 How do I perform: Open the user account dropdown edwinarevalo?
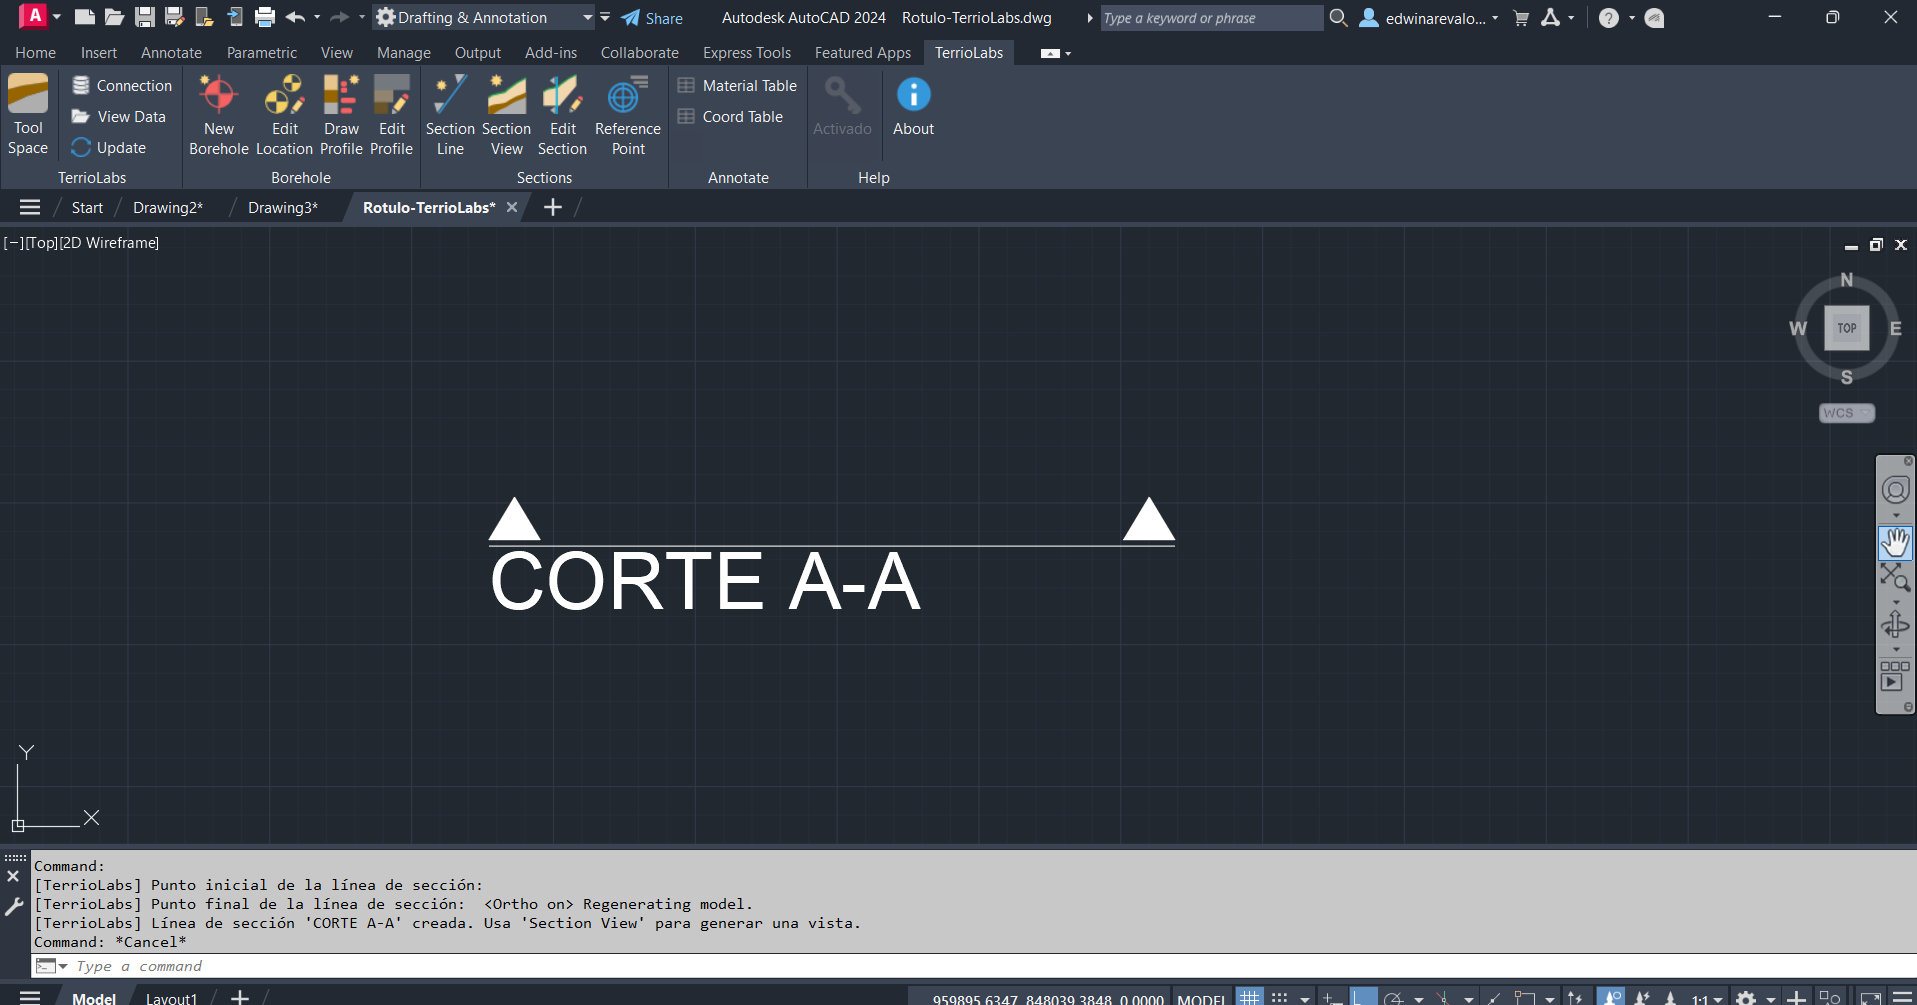click(1430, 18)
